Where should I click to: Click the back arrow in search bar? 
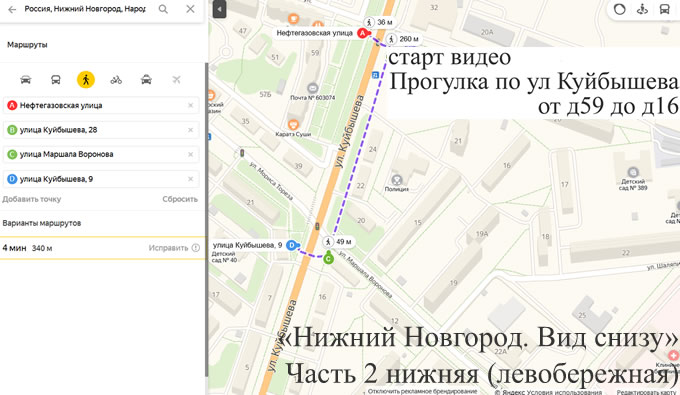(12, 9)
